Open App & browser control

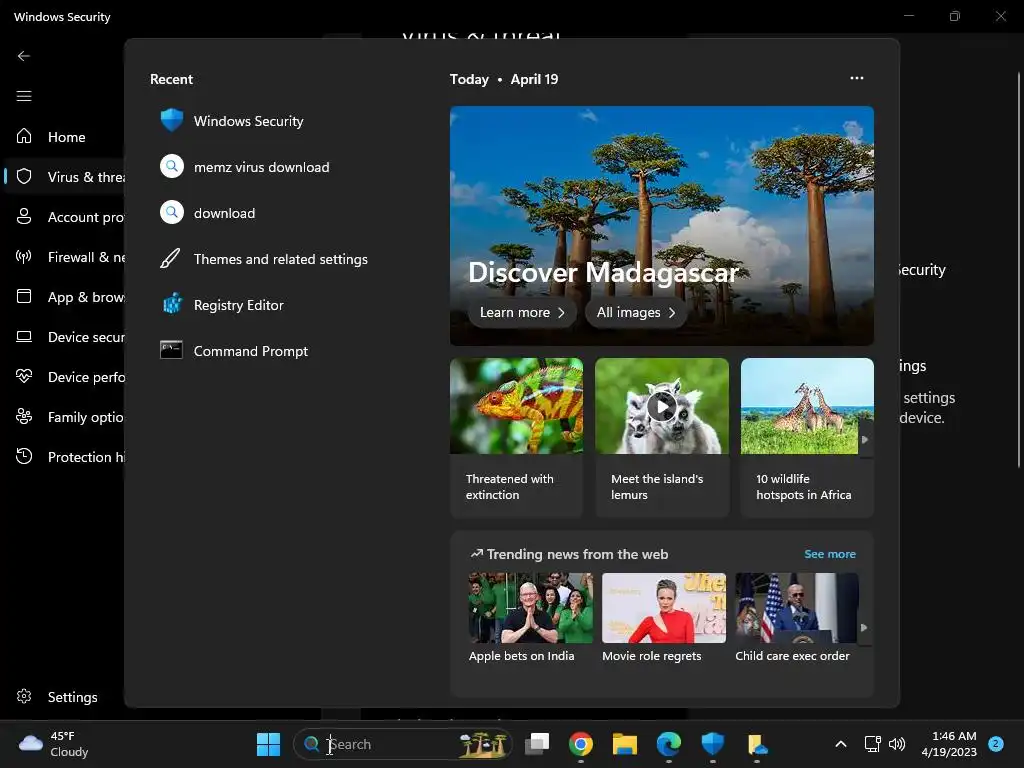[x=65, y=296]
